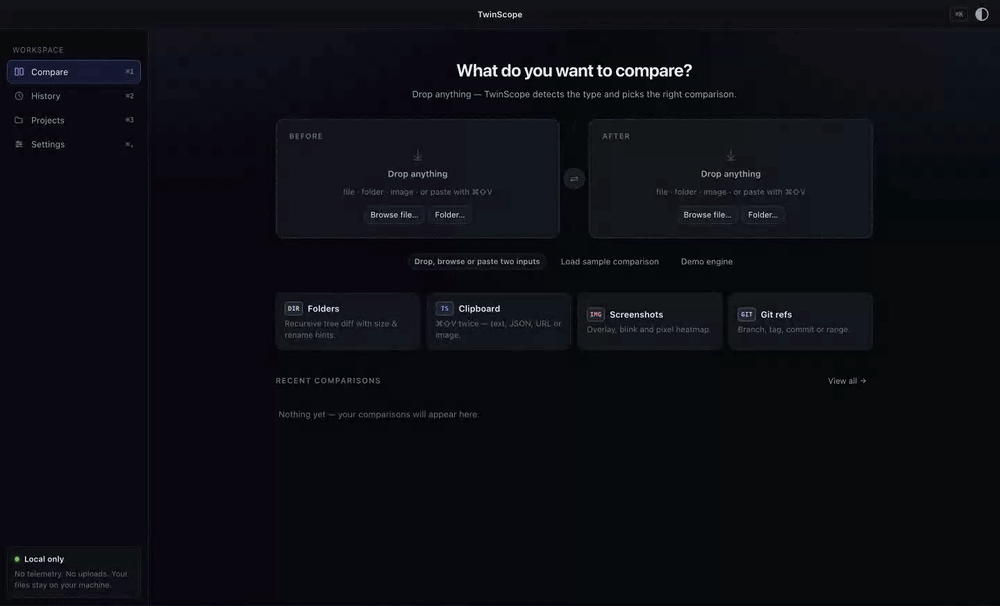Choose Folder for the After input
Viewport: 1000px width, 606px height.
[763, 215]
